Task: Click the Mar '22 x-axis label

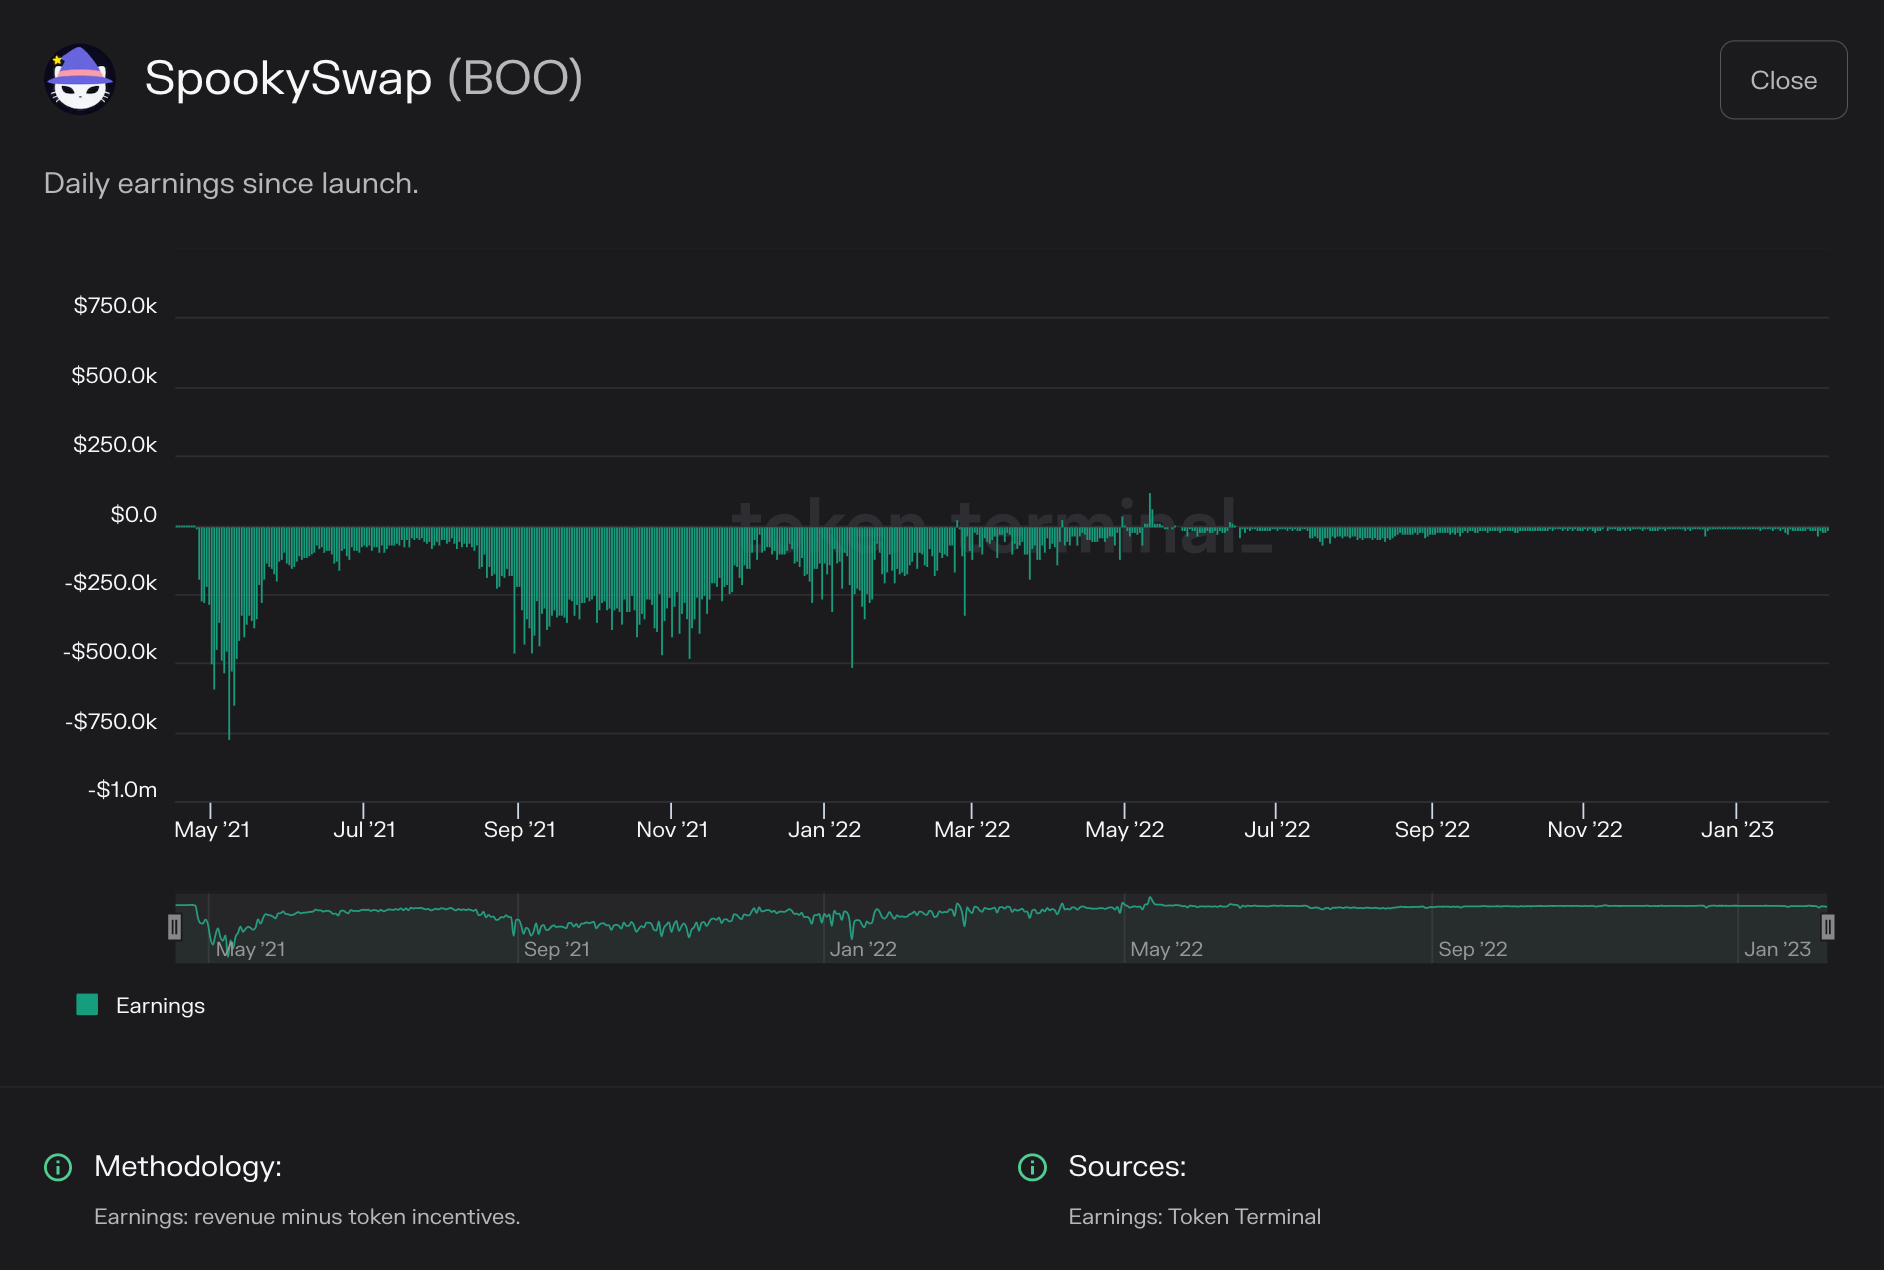Action: pyautogui.click(x=972, y=830)
